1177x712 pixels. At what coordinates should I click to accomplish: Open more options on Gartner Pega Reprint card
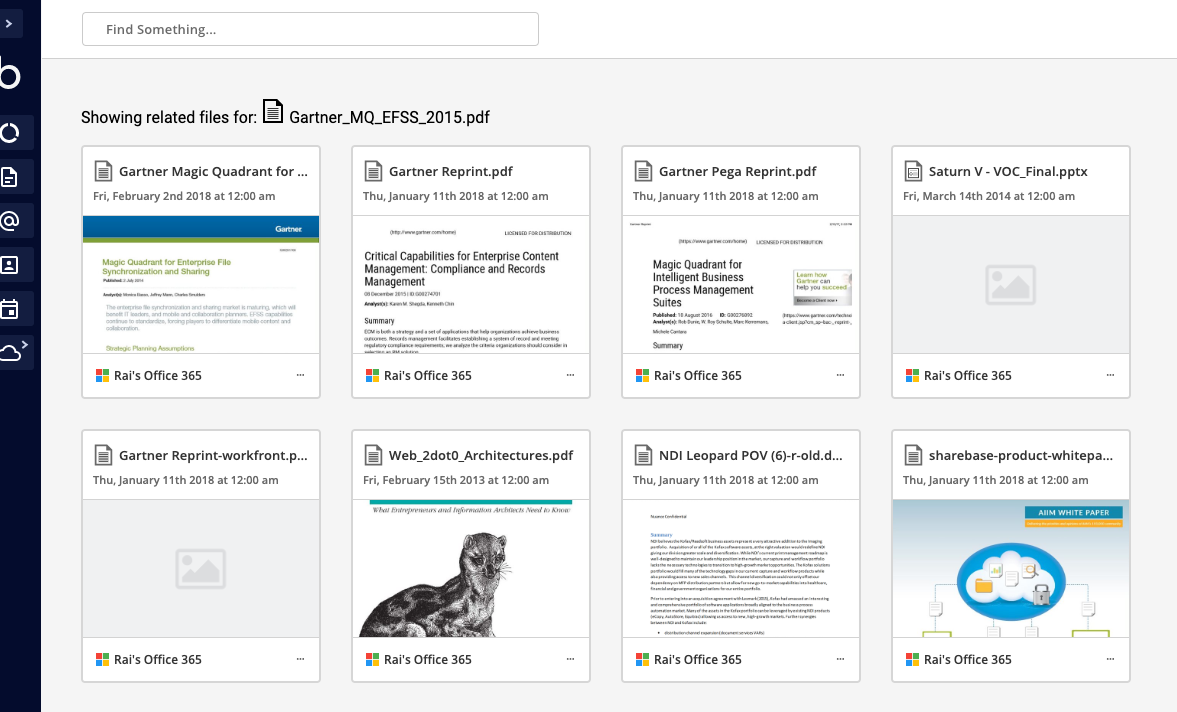(x=840, y=375)
